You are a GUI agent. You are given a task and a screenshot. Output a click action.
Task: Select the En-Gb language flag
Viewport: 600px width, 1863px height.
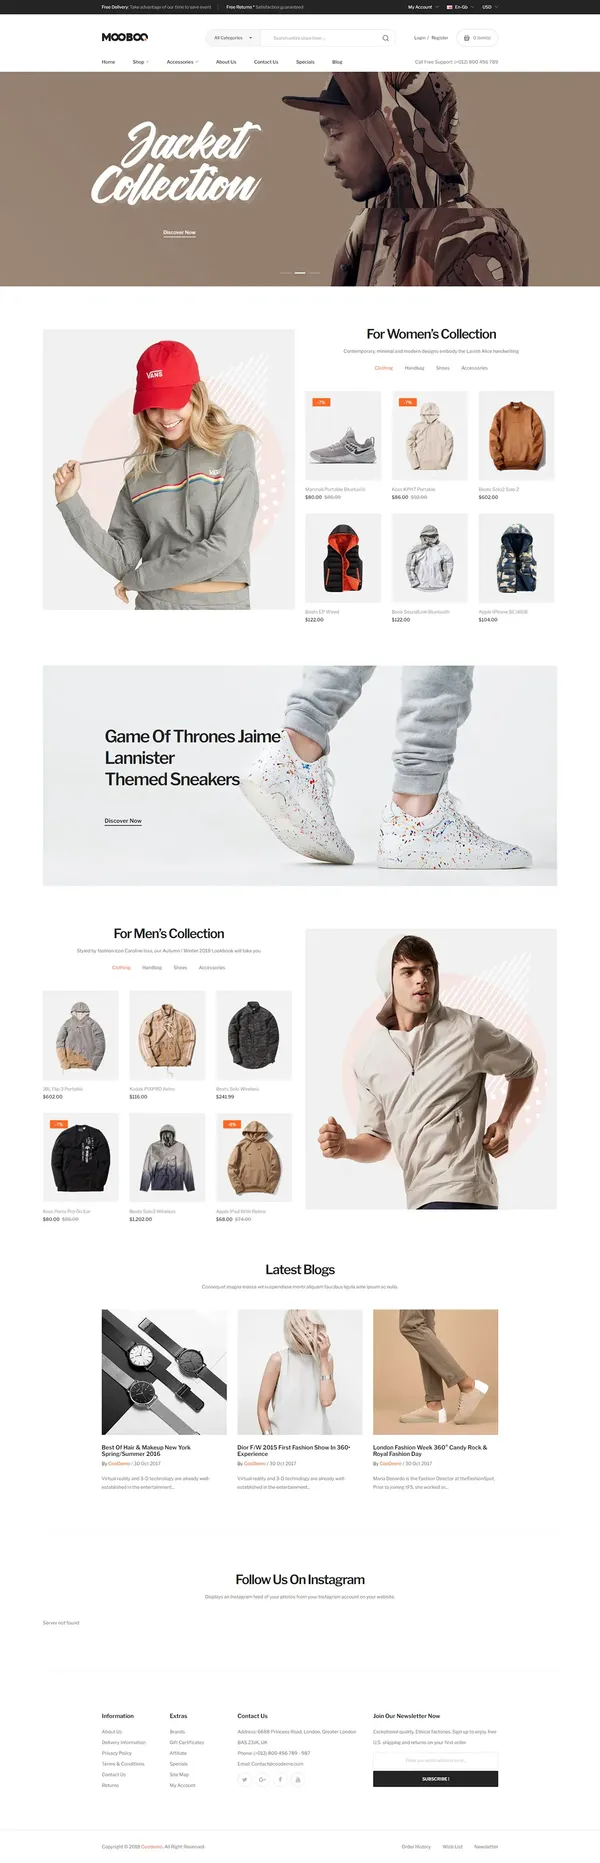pos(450,7)
